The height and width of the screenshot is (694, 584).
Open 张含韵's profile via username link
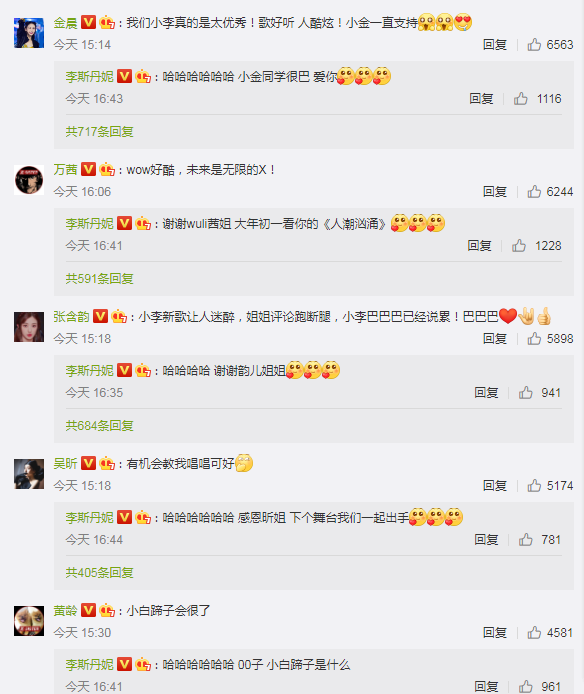[71, 316]
